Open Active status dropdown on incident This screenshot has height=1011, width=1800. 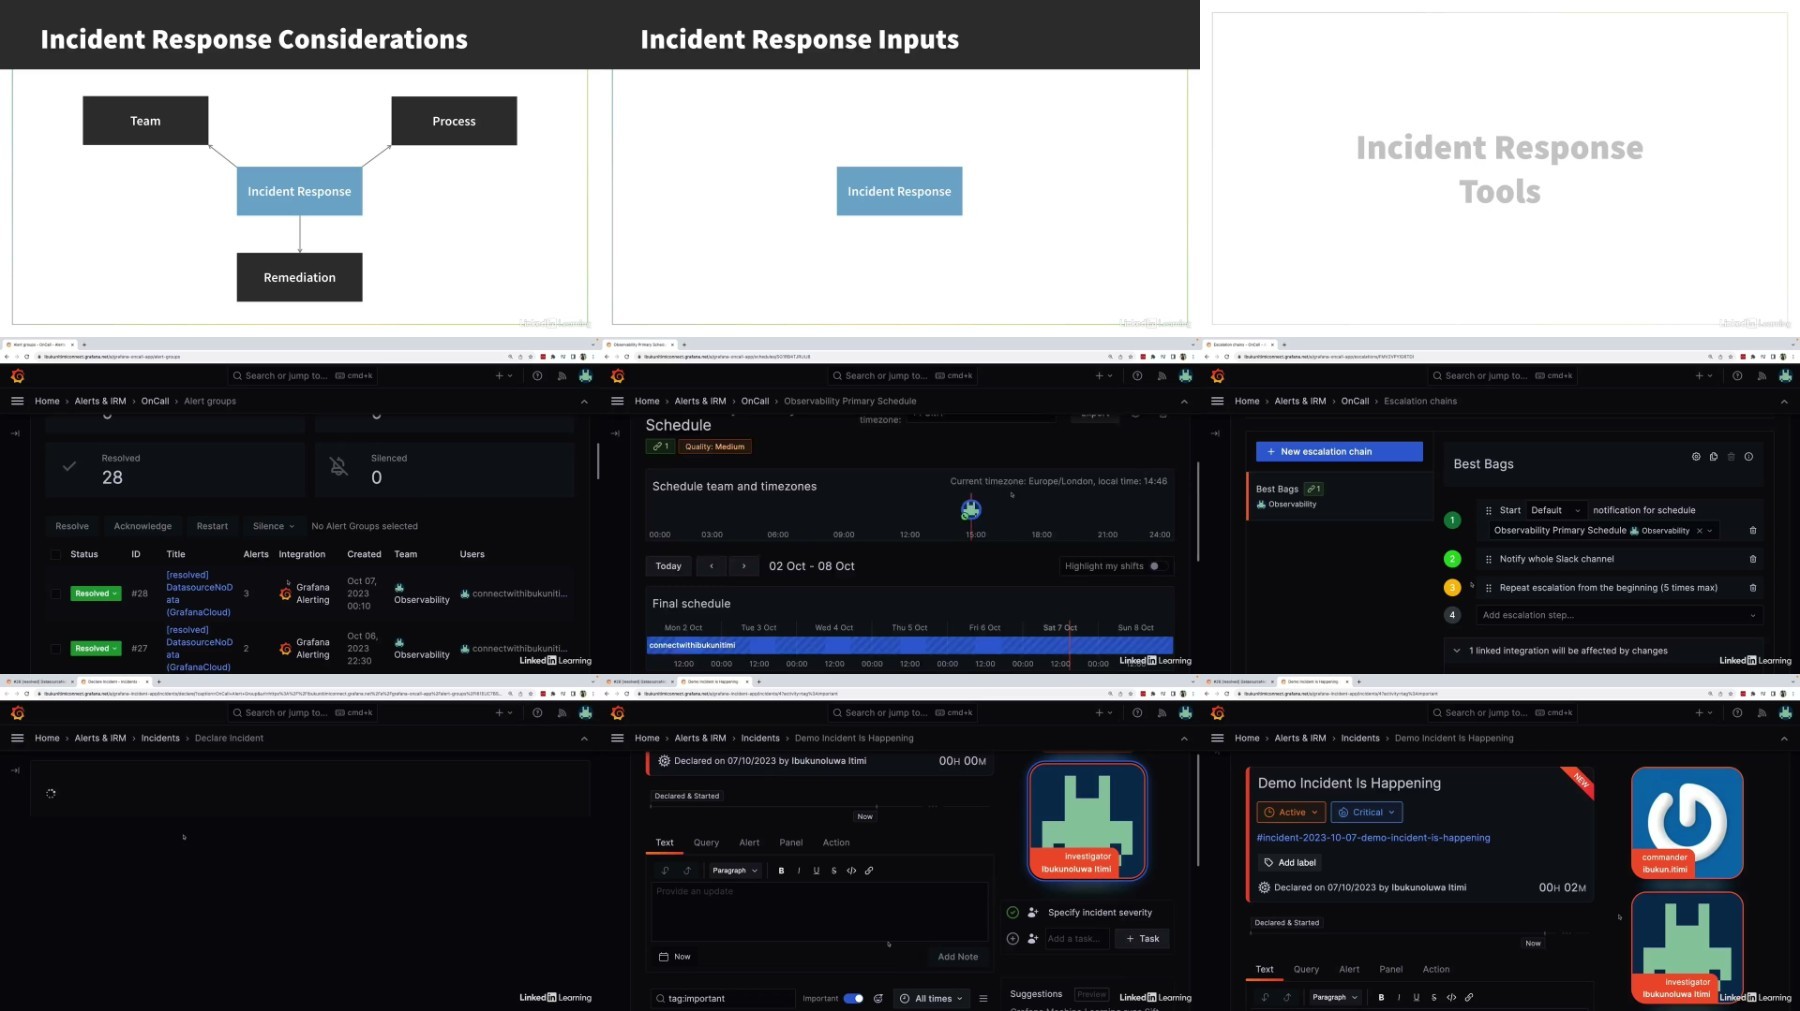[x=1291, y=812]
